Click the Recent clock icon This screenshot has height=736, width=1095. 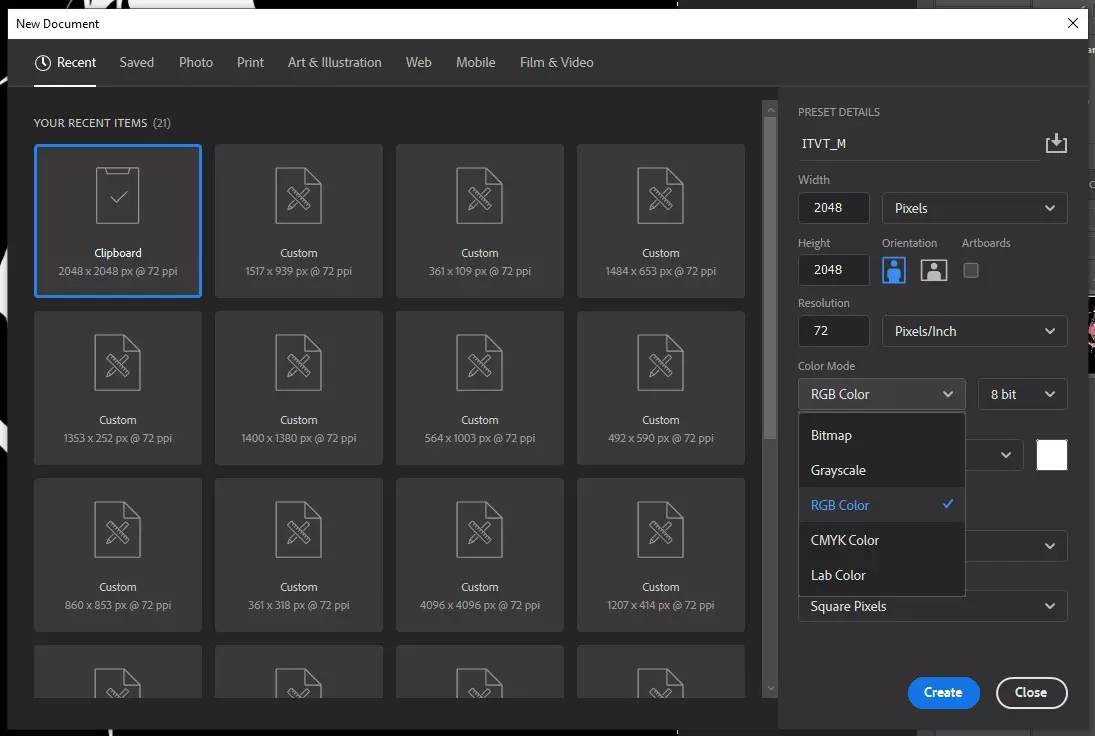tap(43, 63)
